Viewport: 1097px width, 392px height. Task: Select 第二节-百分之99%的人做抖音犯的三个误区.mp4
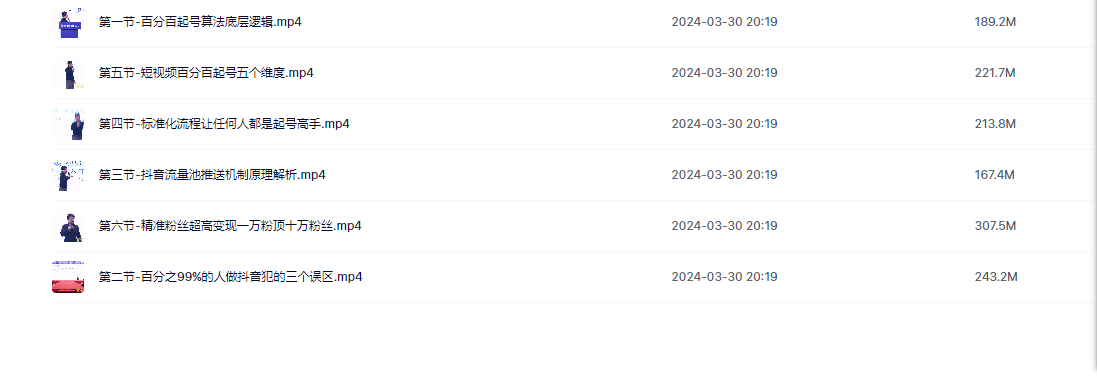click(231, 276)
